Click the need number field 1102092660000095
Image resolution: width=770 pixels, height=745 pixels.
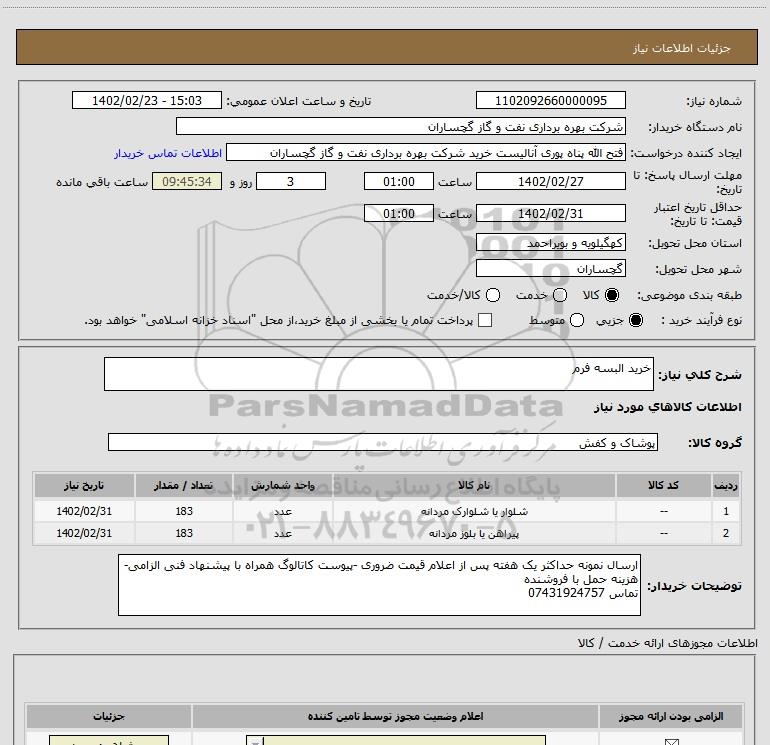pyautogui.click(x=550, y=100)
